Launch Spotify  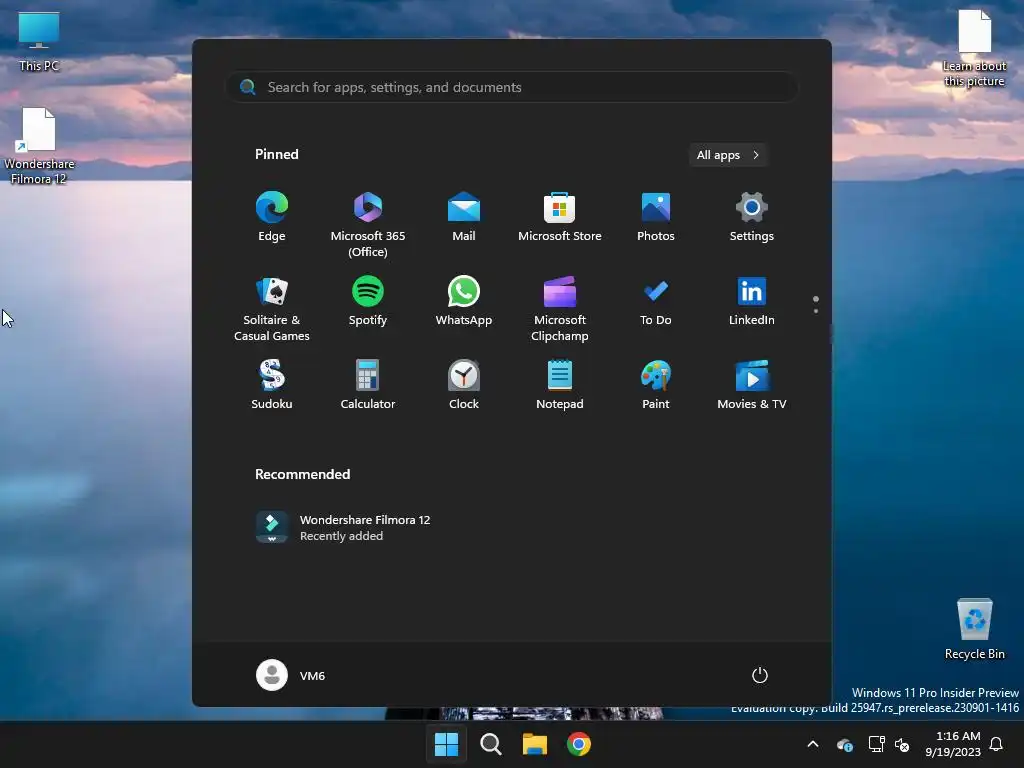click(368, 301)
